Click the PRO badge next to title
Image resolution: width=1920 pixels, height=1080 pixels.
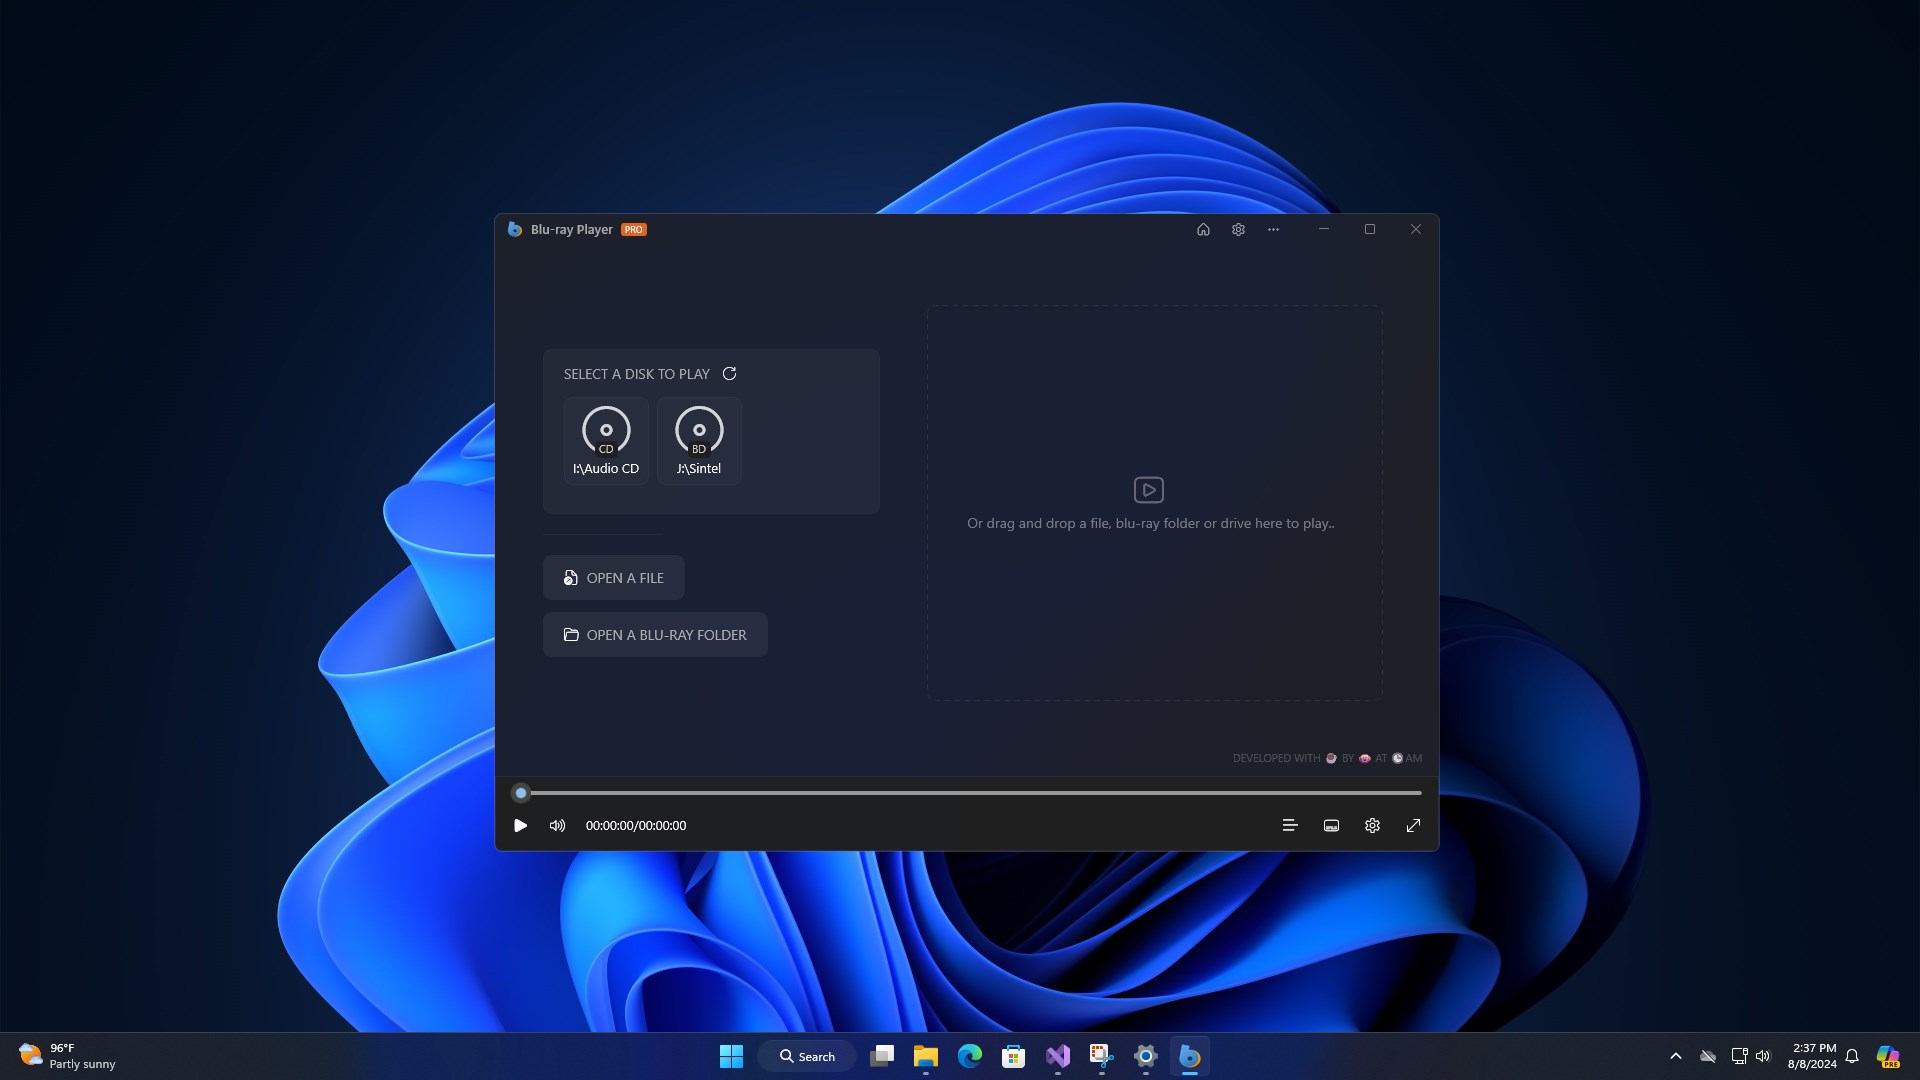[634, 229]
